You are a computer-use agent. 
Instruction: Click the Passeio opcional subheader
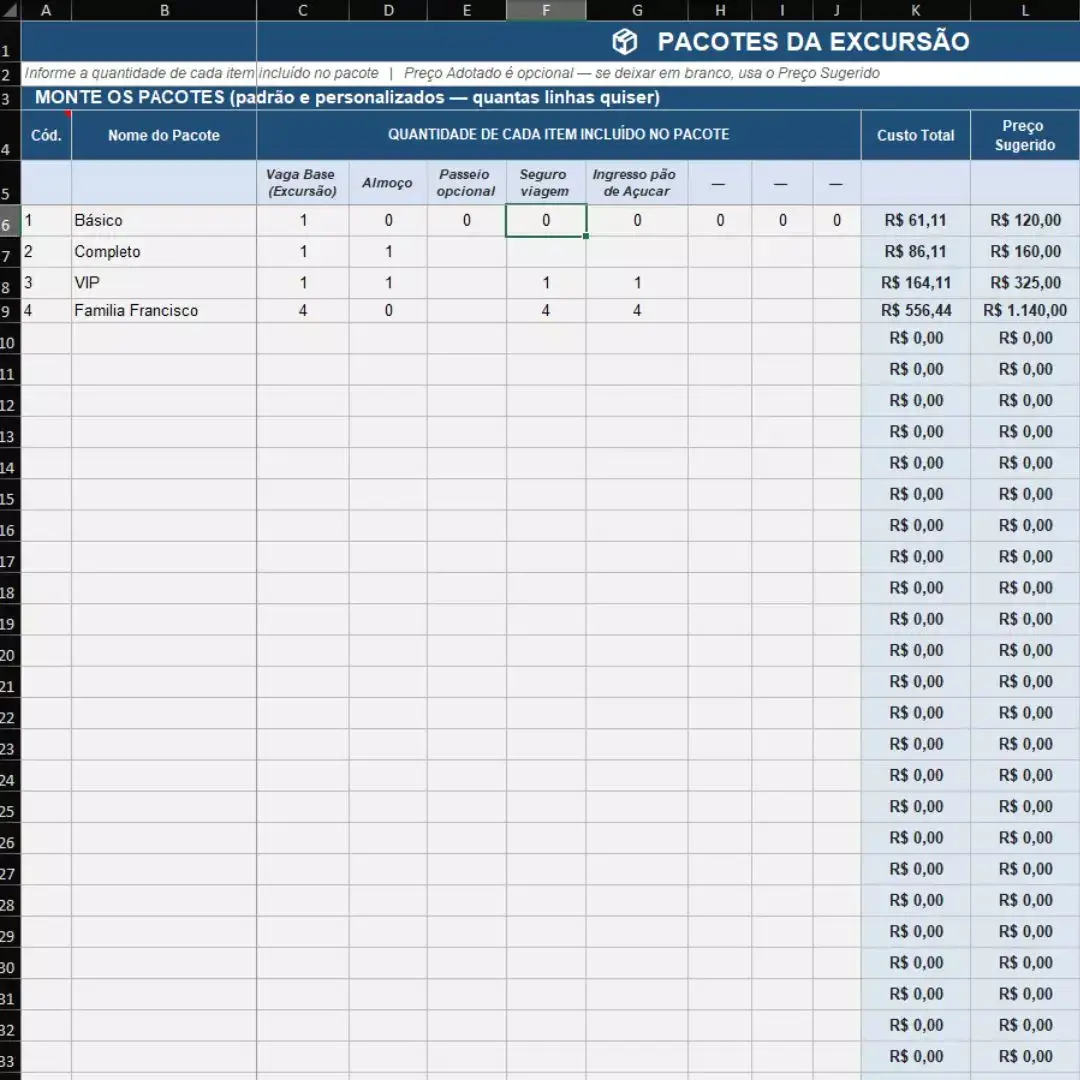(467, 183)
